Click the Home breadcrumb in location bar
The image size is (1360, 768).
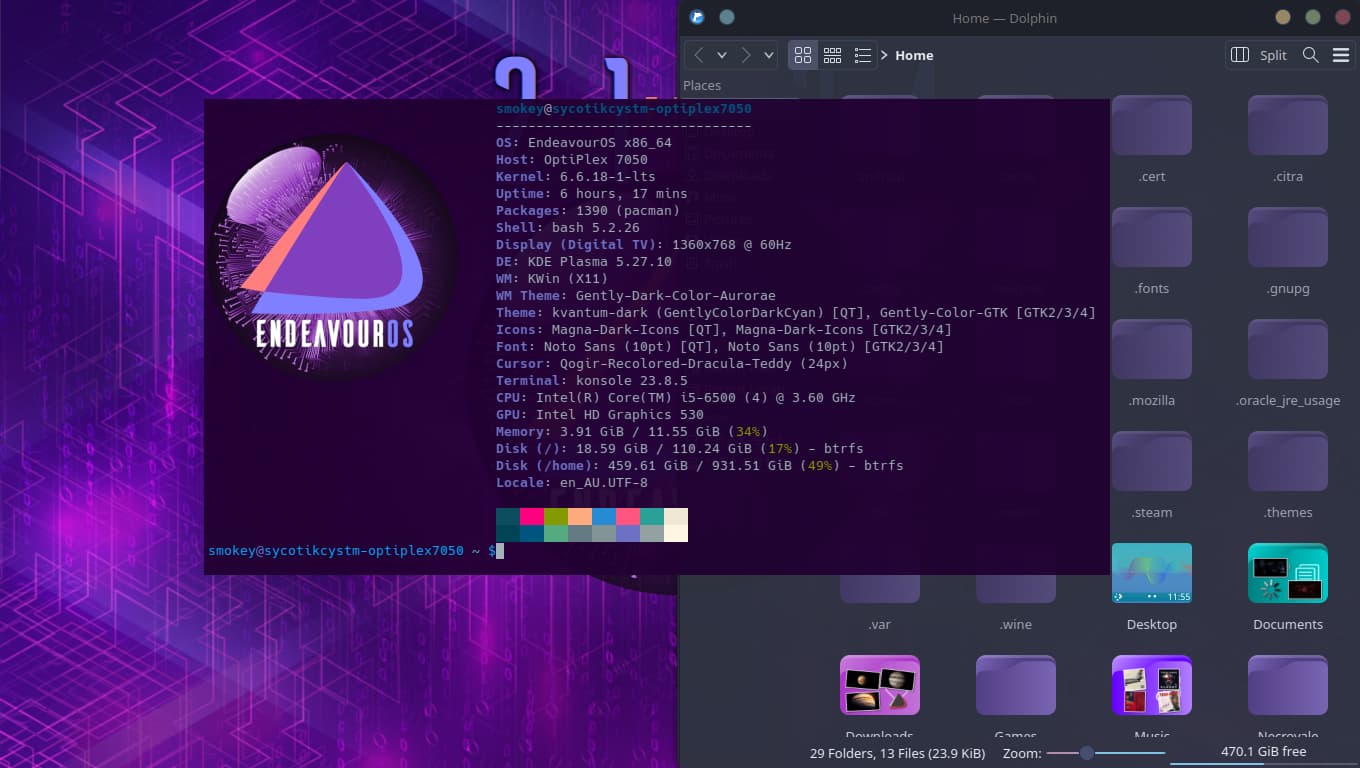coord(914,55)
